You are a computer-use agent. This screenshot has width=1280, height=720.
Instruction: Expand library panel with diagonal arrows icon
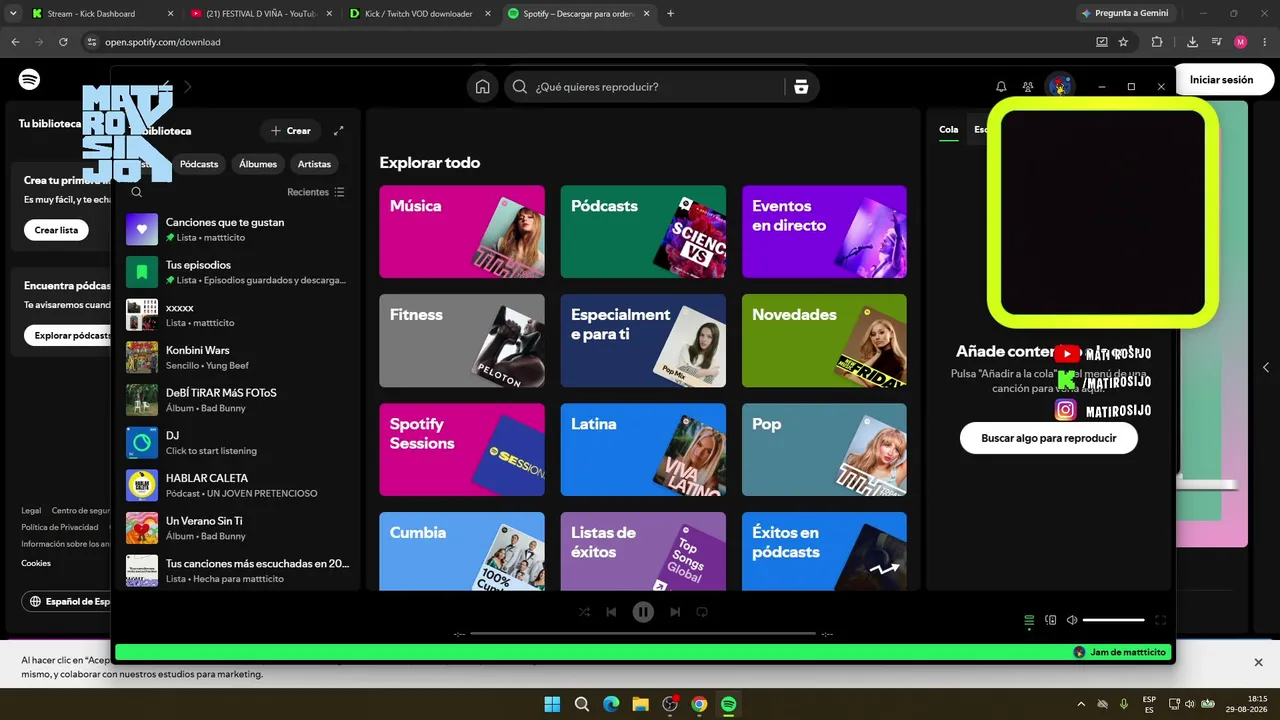[339, 131]
